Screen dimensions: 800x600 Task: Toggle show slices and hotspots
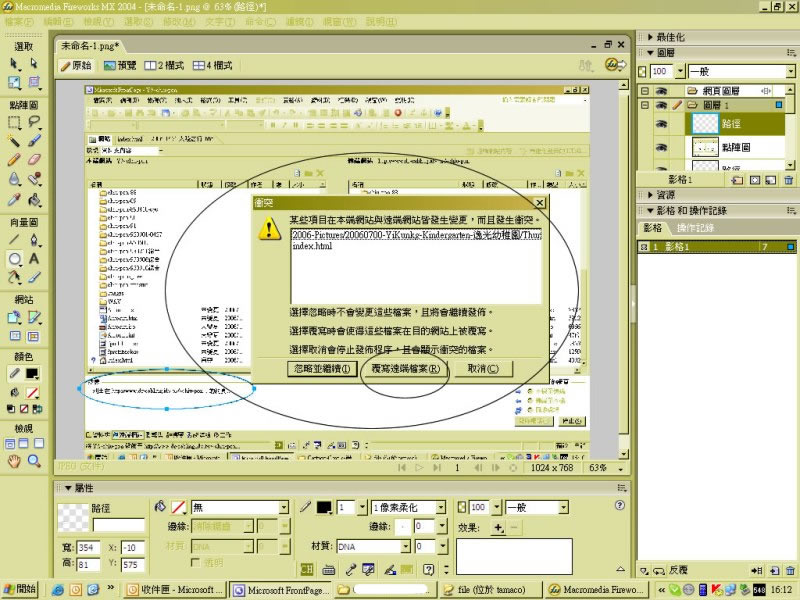[x=33, y=336]
